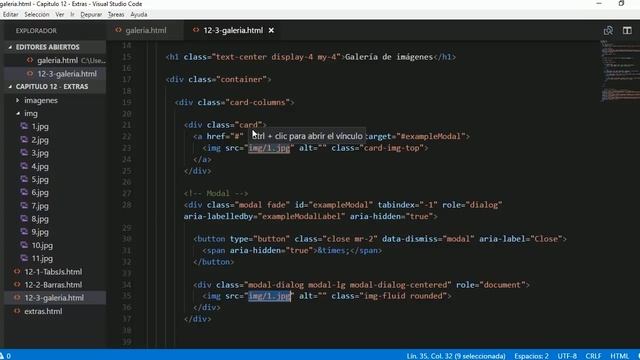Split the editor with split icon
This screenshot has height=360, width=640.
click(627, 31)
